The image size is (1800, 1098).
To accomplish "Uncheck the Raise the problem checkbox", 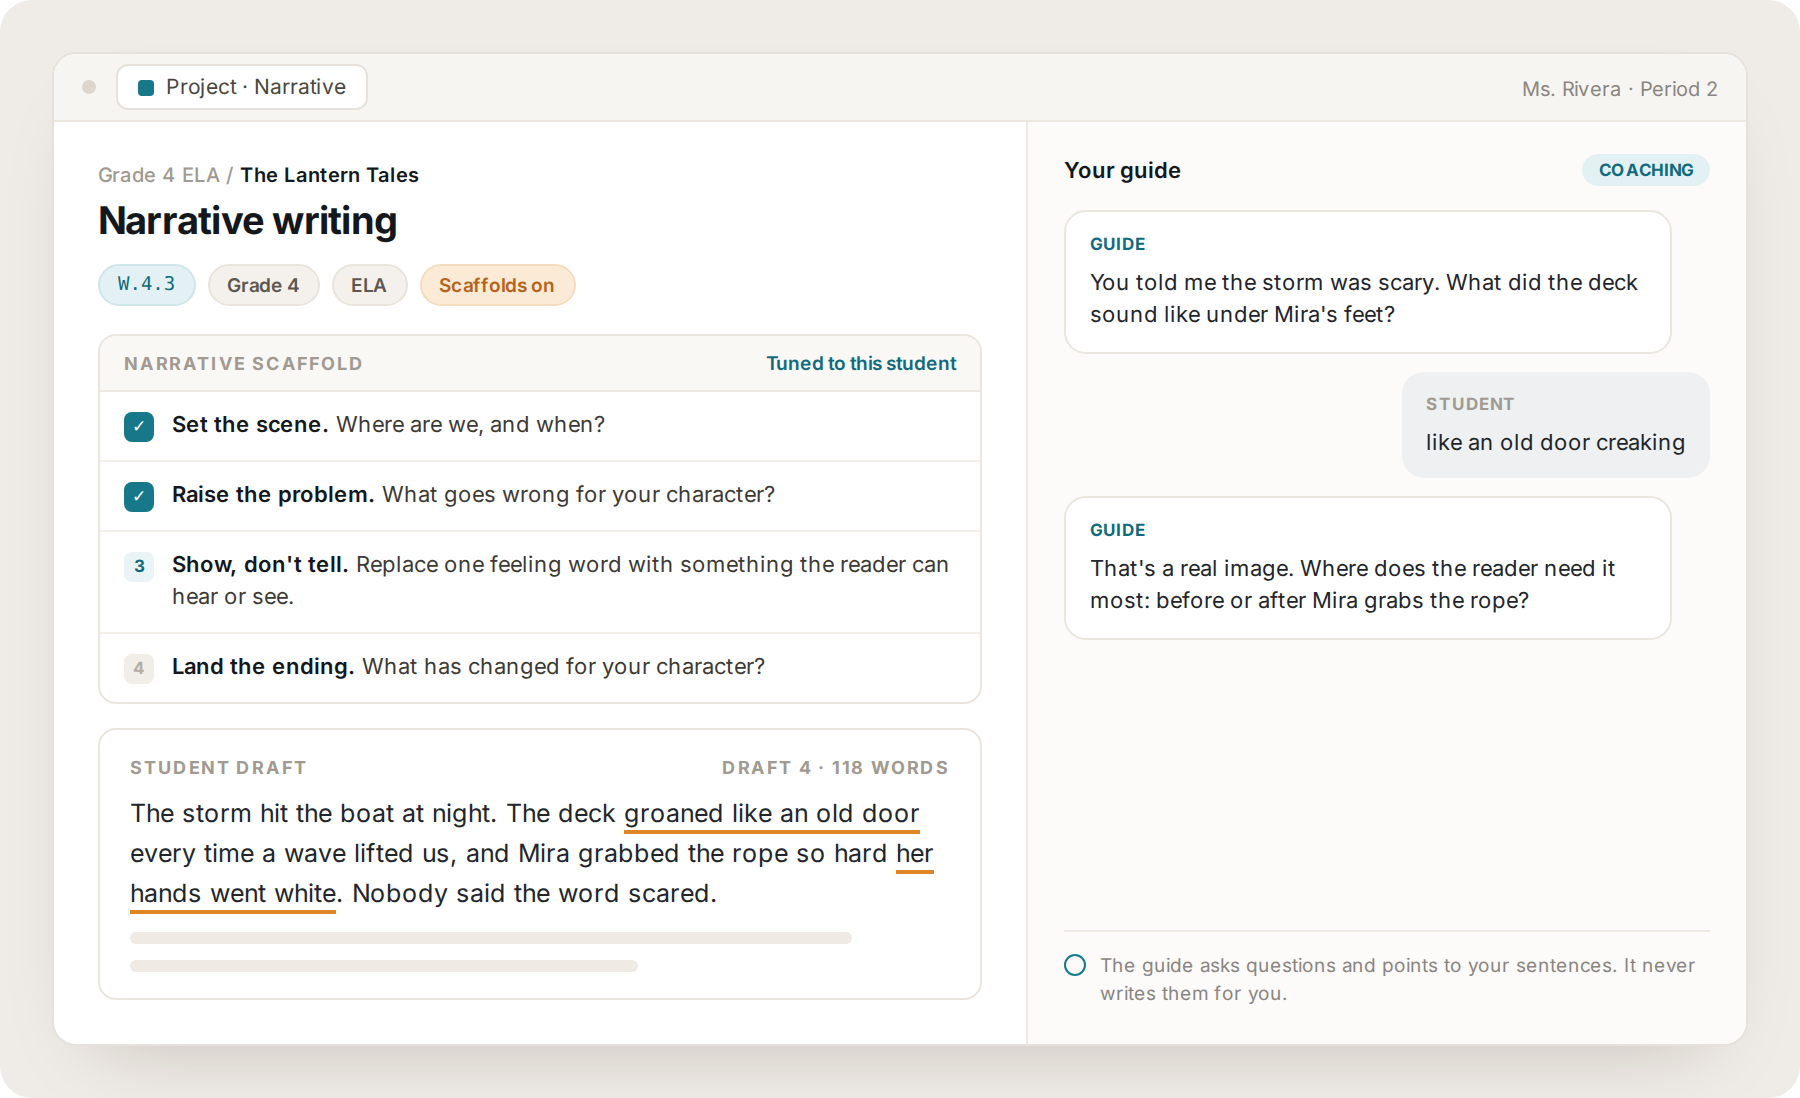I will tap(139, 497).
